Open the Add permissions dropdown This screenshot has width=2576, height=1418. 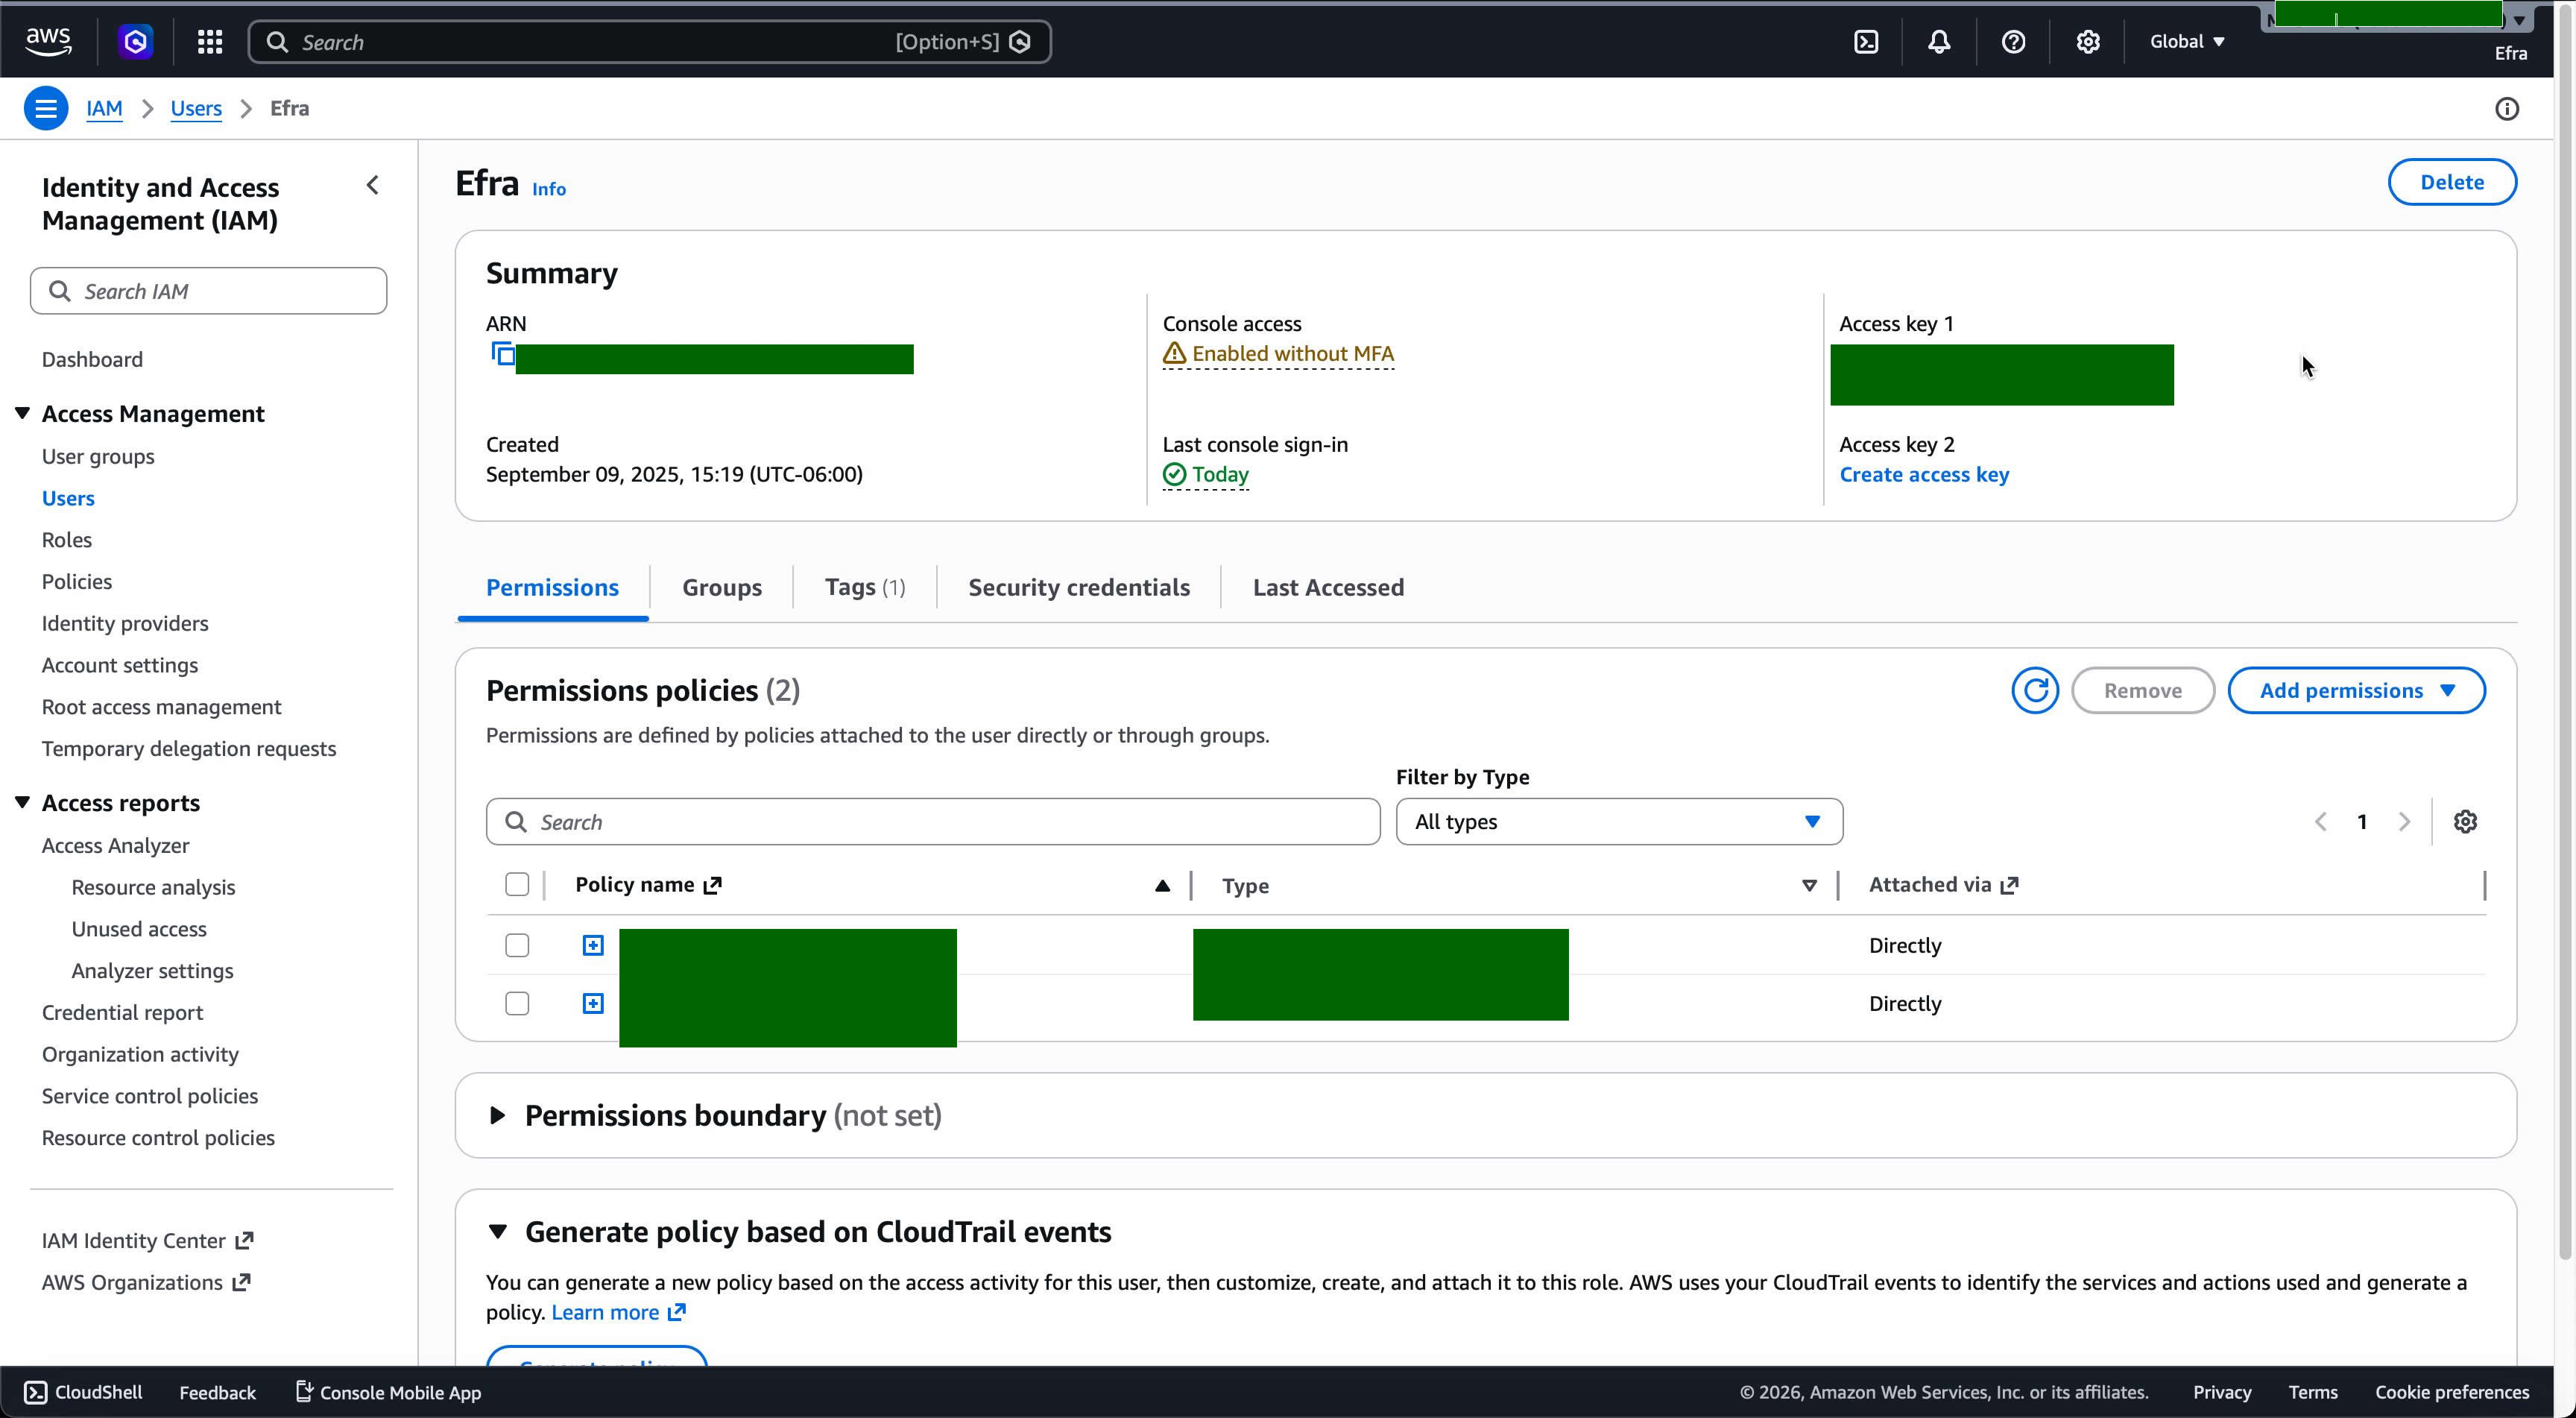2356,690
